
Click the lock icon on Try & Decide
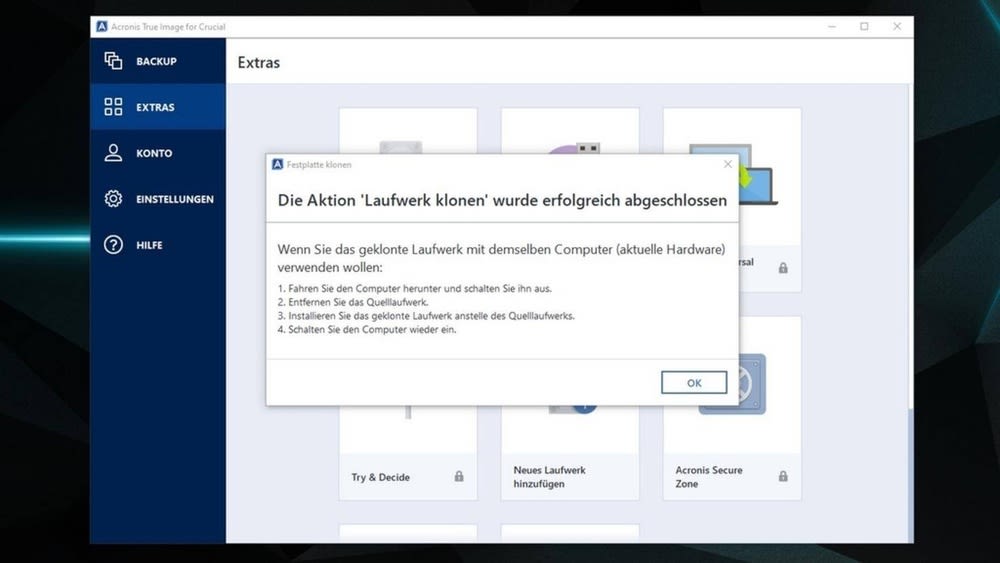459,476
